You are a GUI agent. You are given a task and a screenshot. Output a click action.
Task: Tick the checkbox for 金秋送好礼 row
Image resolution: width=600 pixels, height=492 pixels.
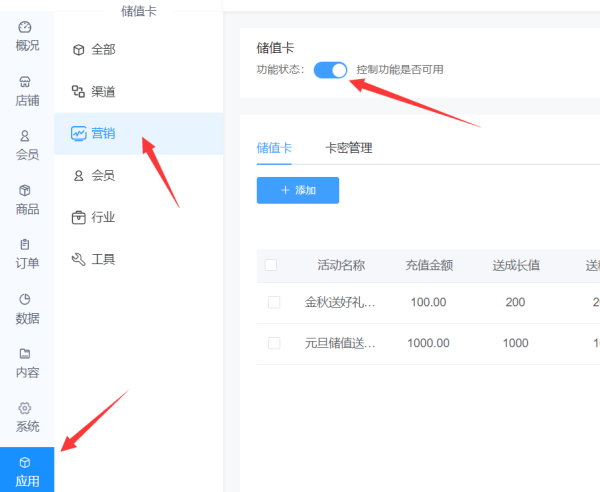pyautogui.click(x=274, y=302)
